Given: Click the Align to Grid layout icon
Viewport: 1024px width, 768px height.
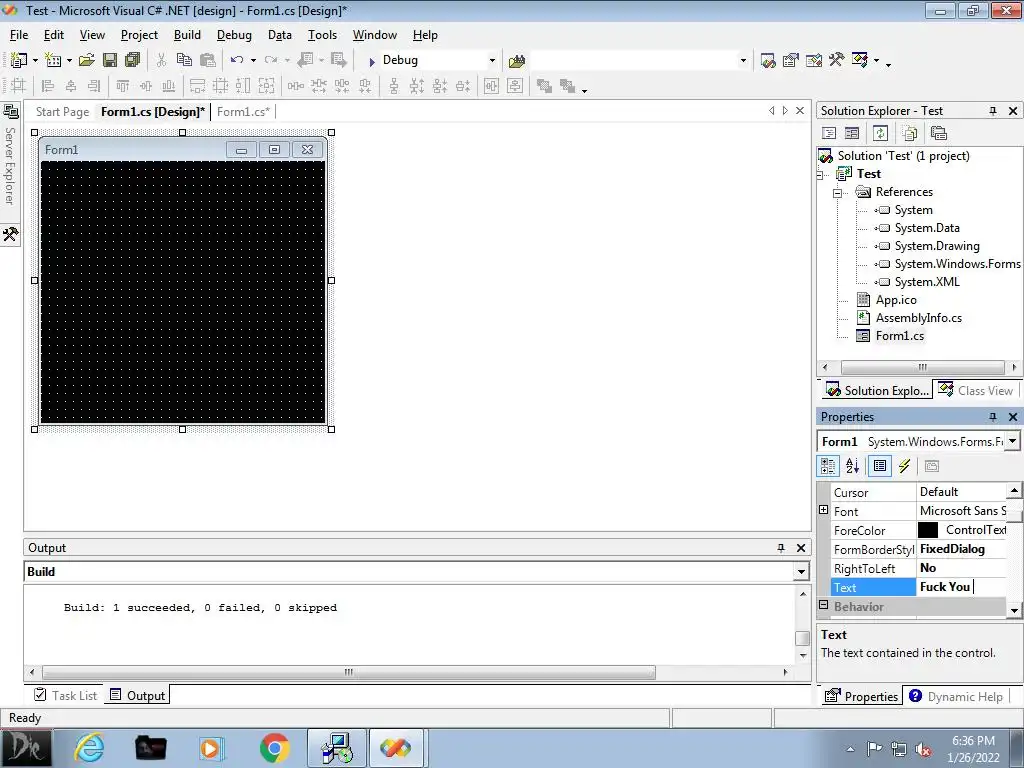Looking at the screenshot, I should (x=18, y=86).
